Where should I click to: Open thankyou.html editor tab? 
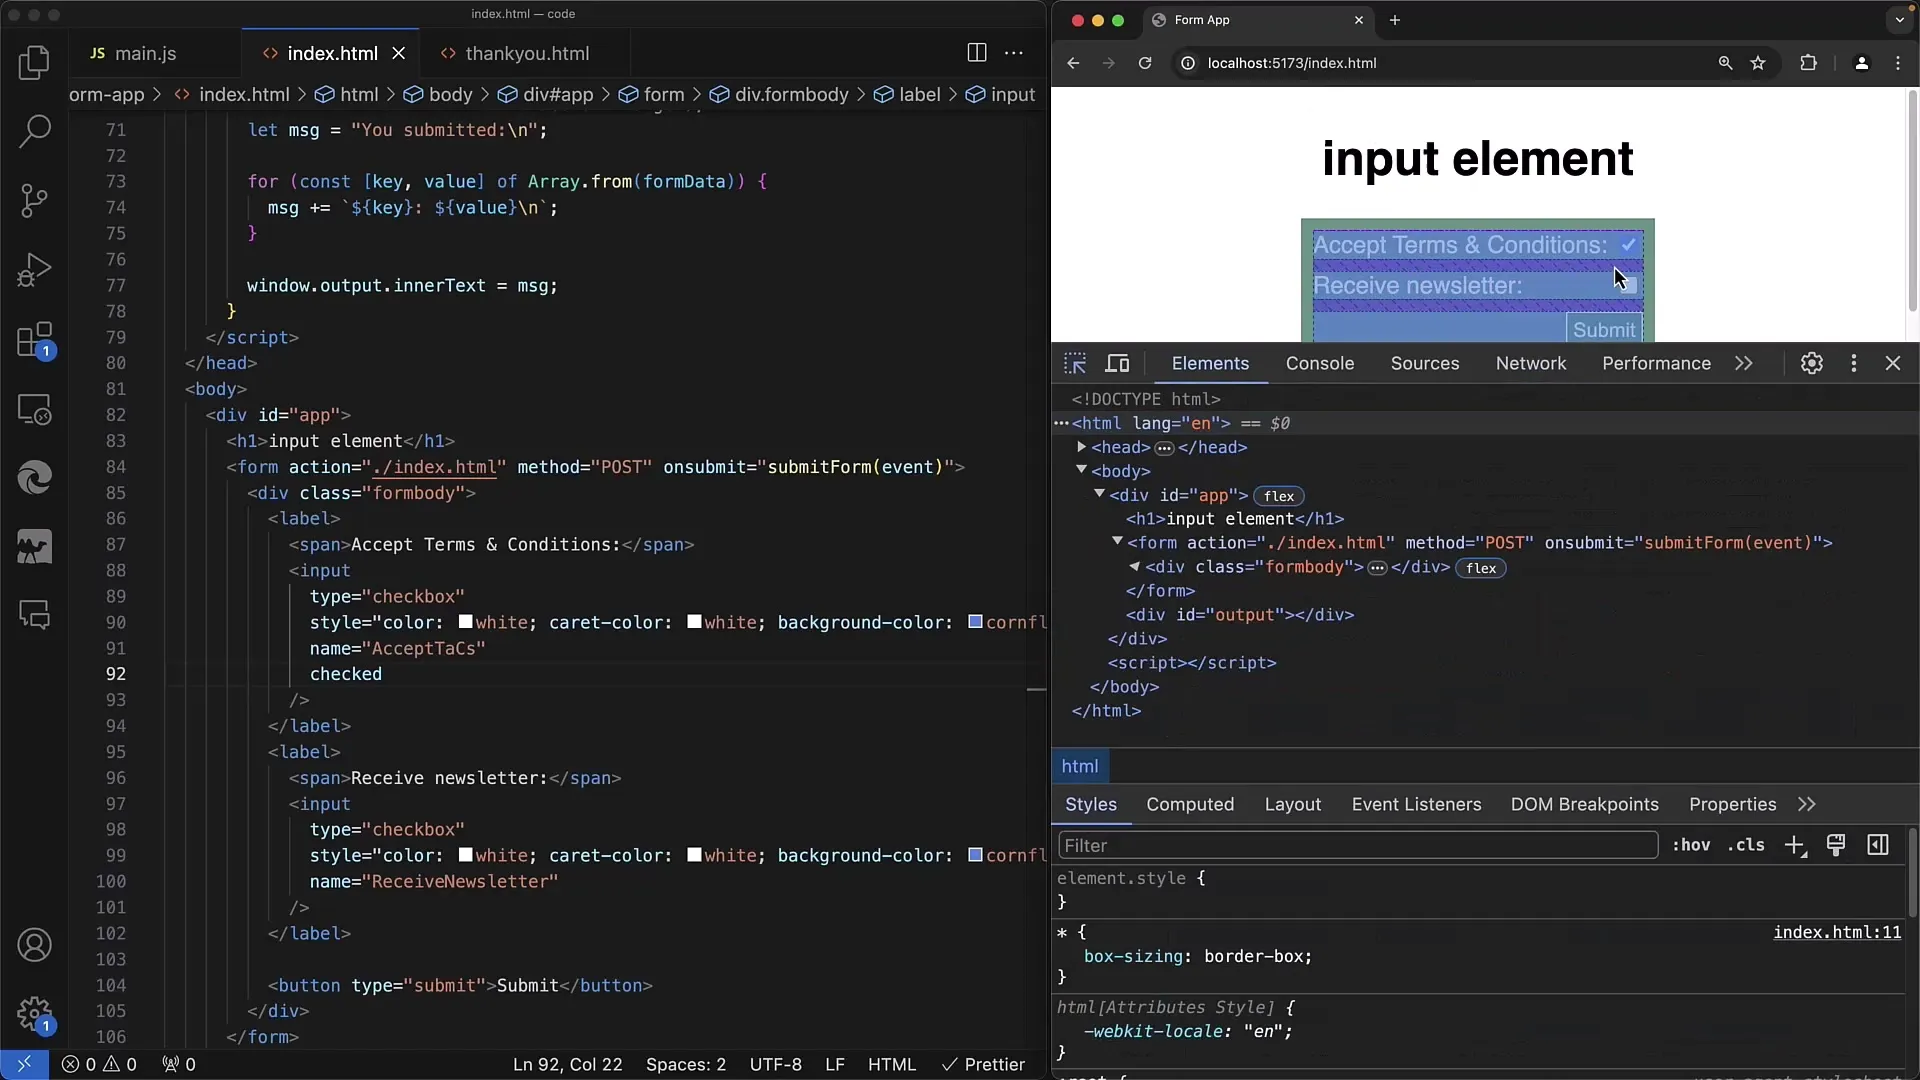coord(525,53)
